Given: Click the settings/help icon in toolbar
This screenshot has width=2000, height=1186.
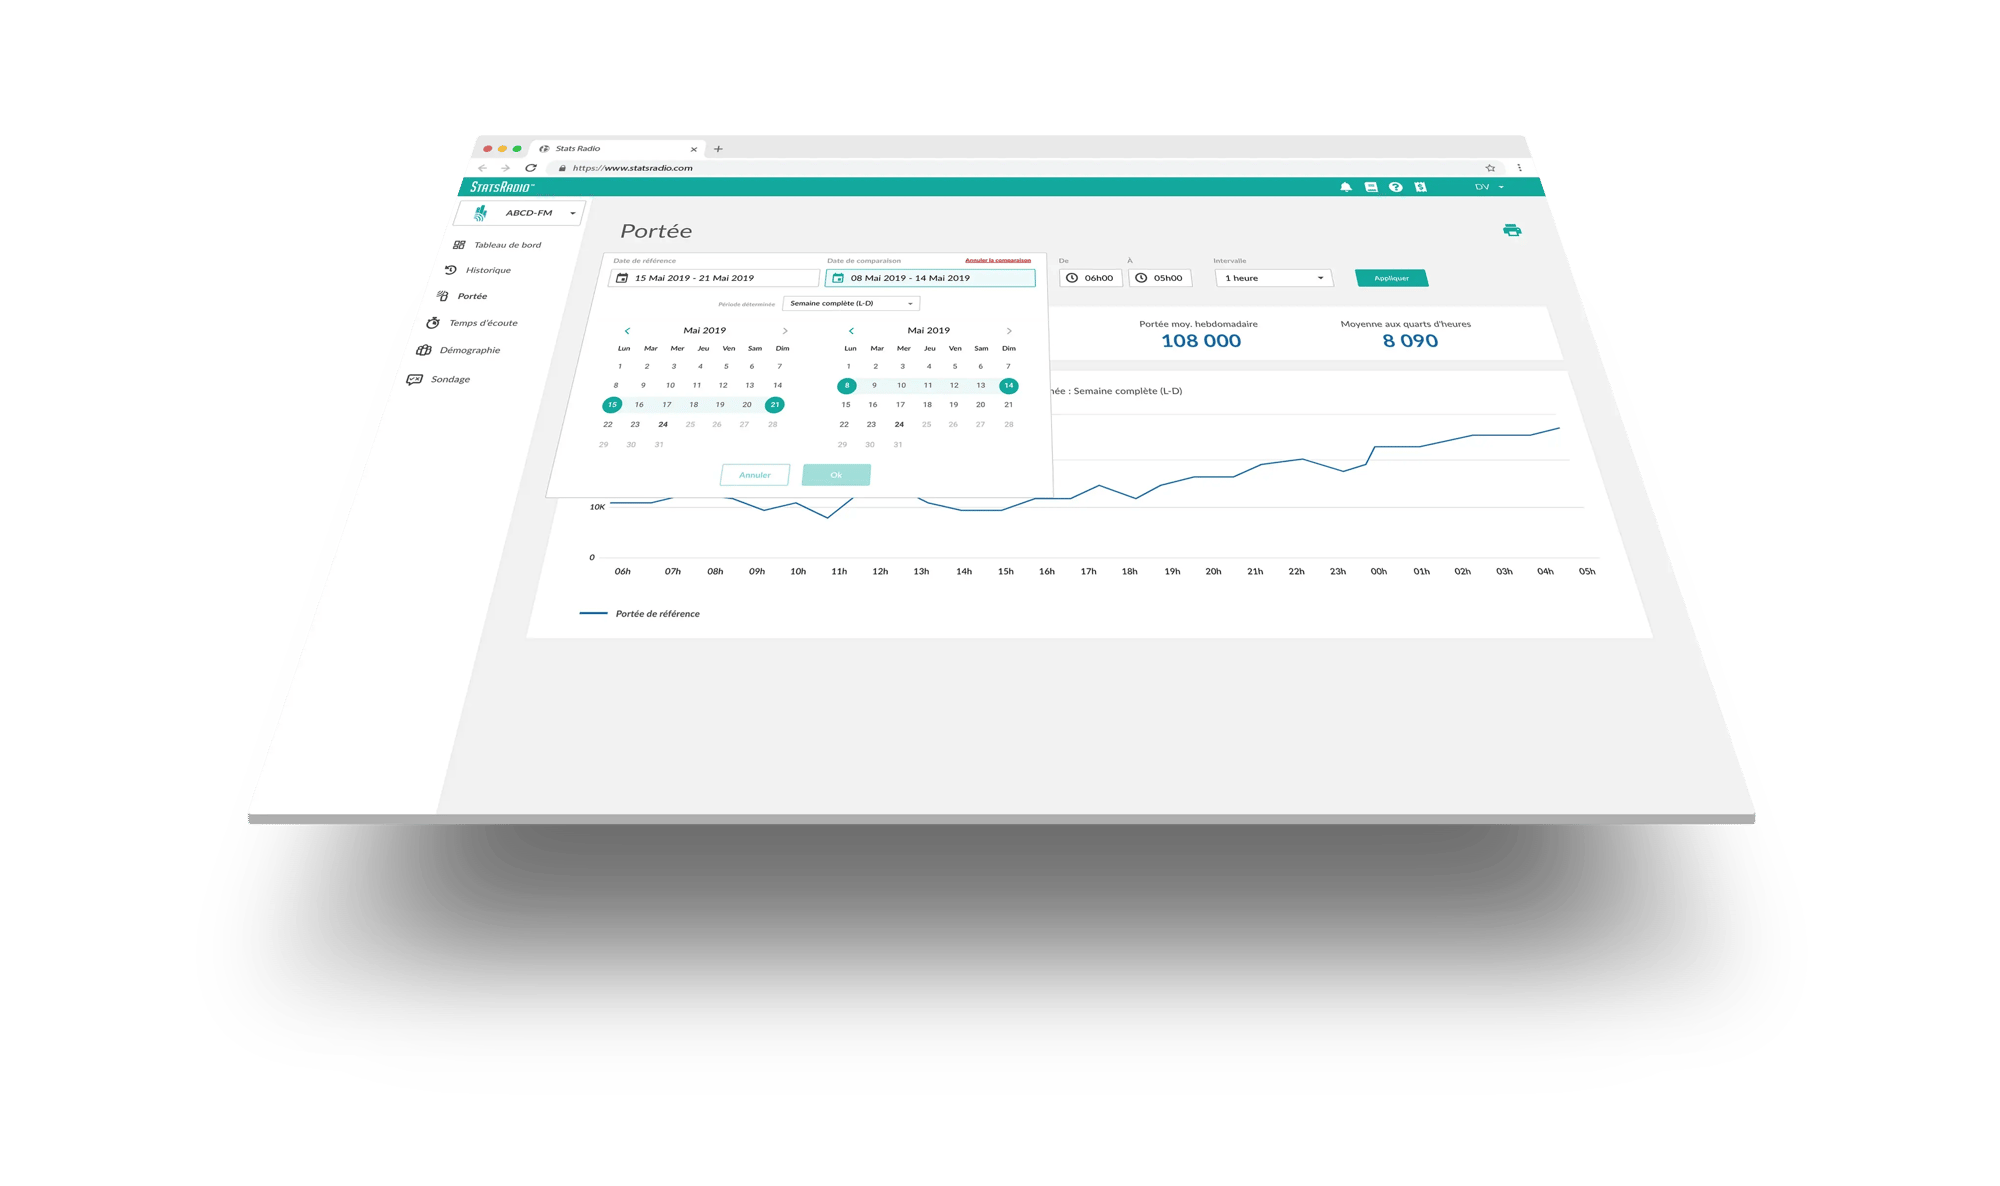Looking at the screenshot, I should [1400, 188].
